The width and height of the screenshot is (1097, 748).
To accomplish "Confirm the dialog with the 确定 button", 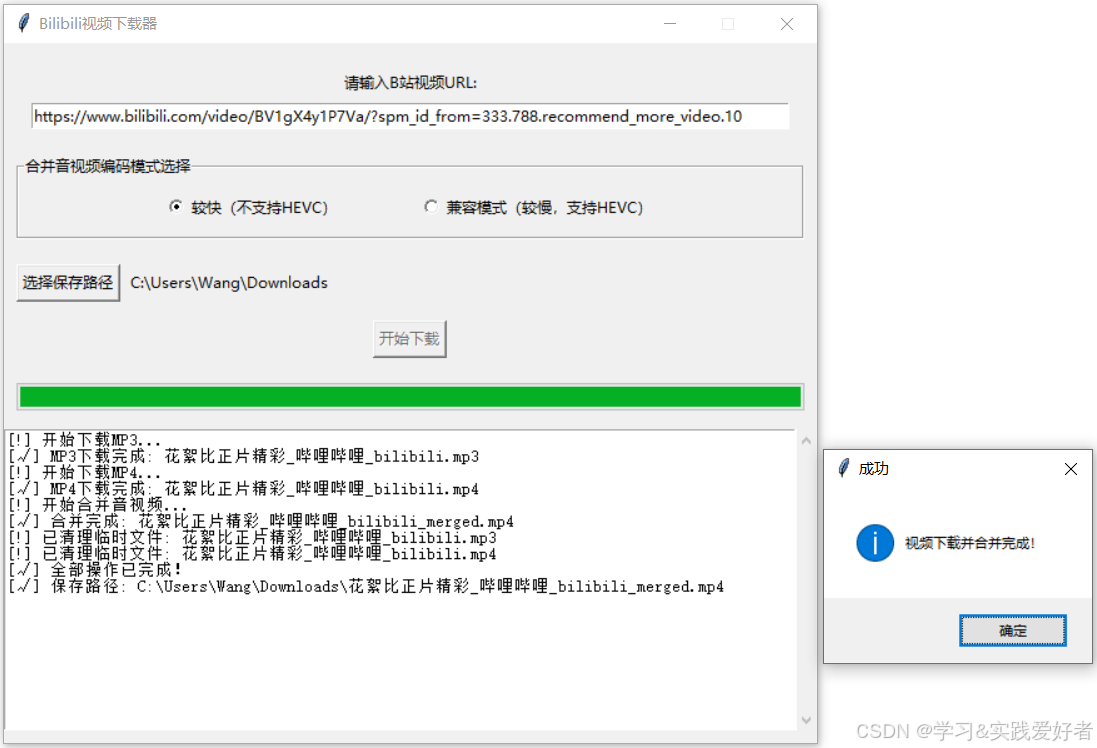I will 1012,630.
